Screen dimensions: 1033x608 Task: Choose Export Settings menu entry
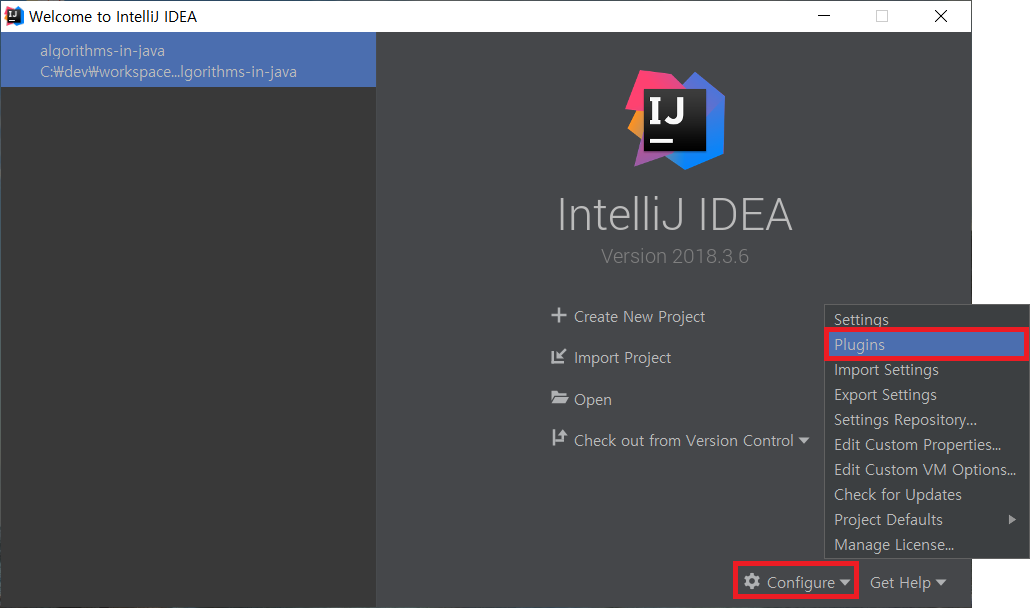coord(926,395)
